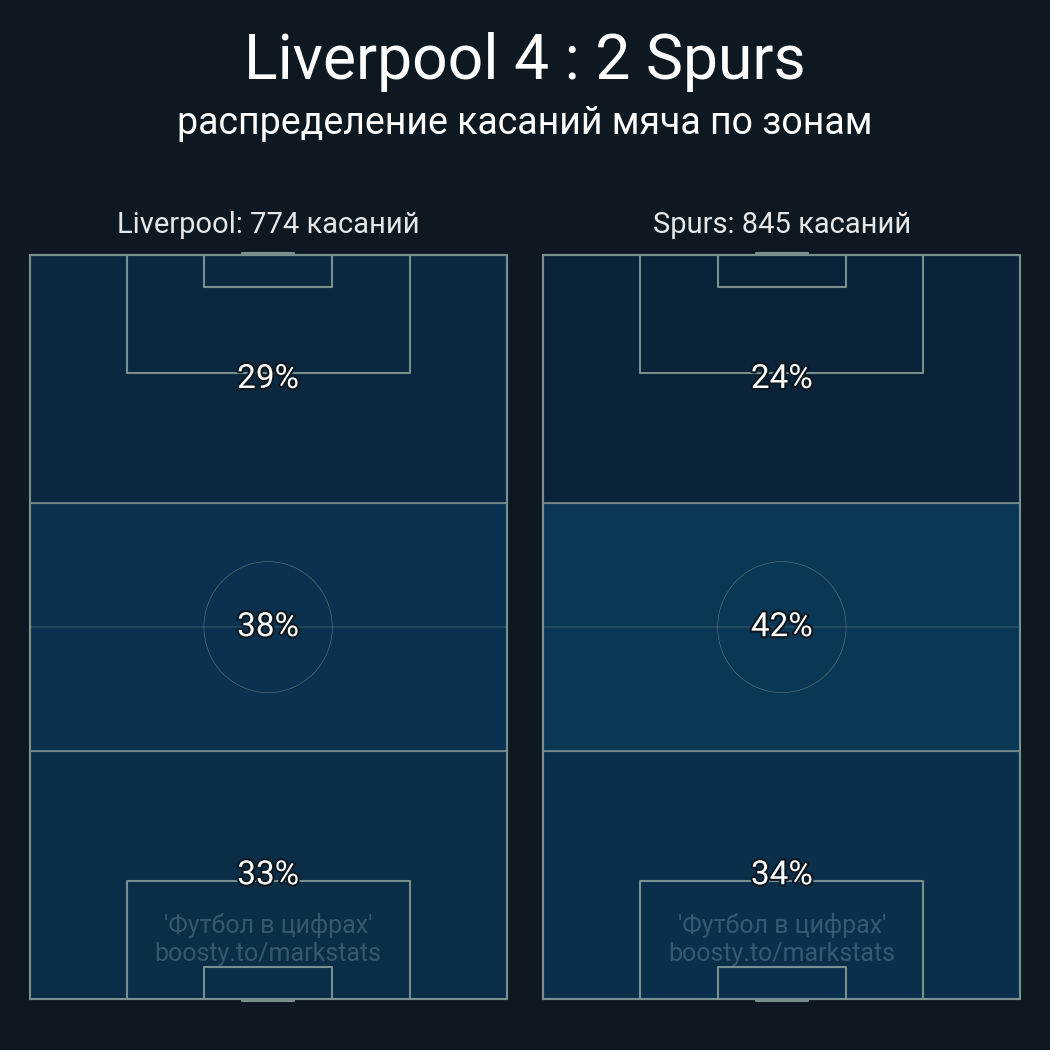Click the top goal box on Spurs pitch
Image resolution: width=1050 pixels, height=1050 pixels.
click(781, 271)
